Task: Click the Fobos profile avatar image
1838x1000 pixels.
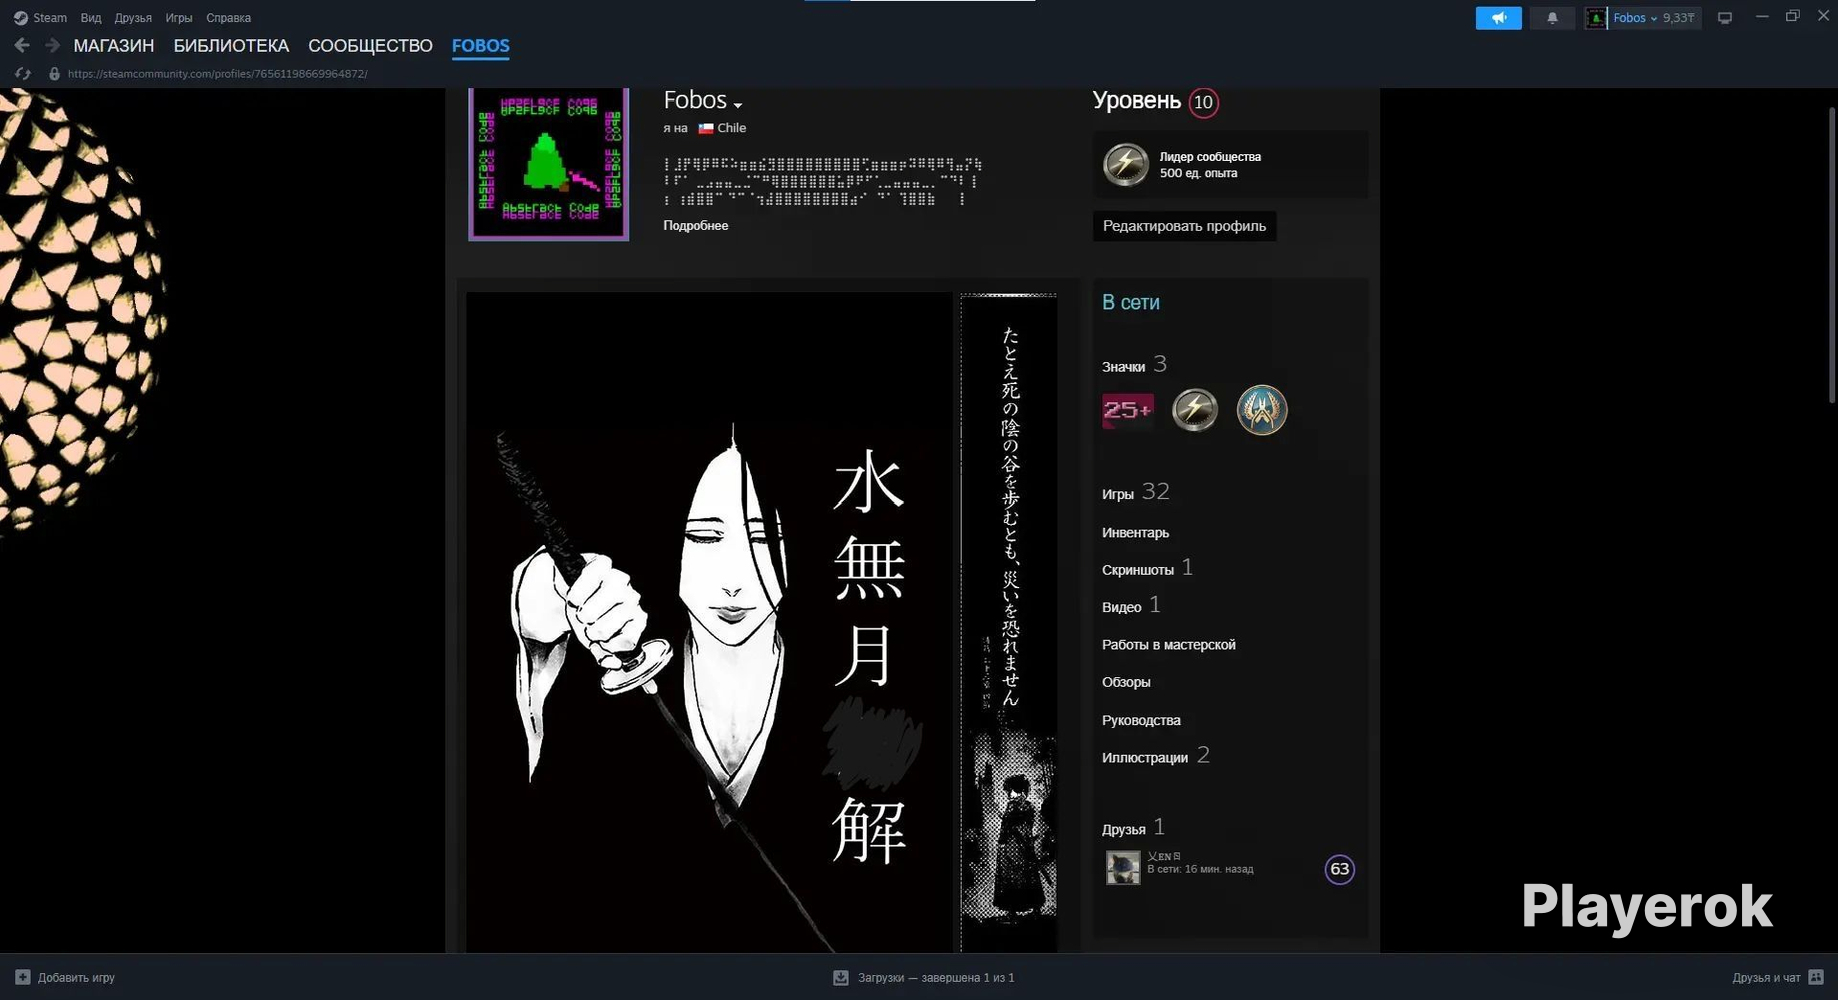Action: point(548,164)
